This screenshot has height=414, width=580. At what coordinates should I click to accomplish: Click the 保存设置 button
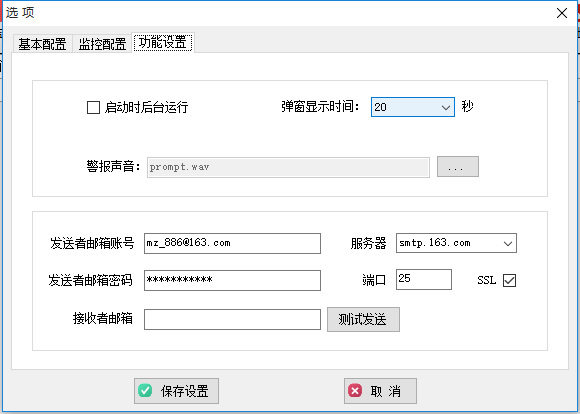(x=176, y=391)
